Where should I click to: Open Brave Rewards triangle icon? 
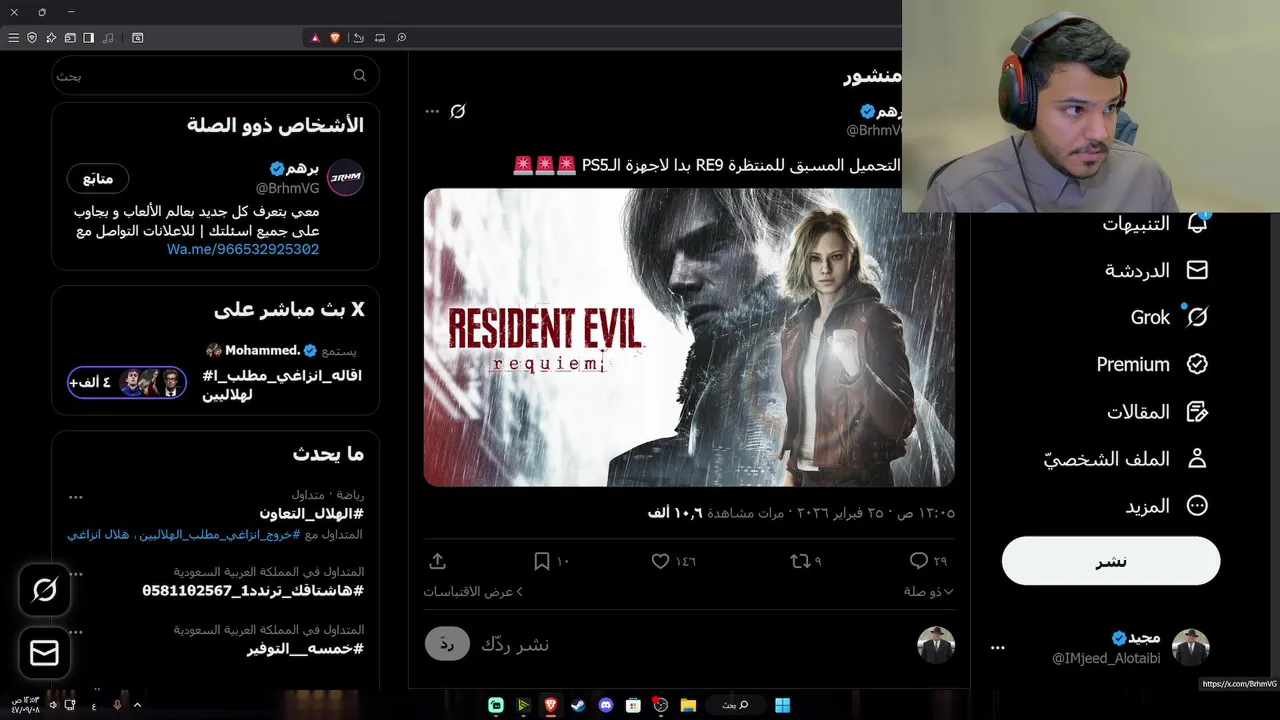pyautogui.click(x=314, y=38)
